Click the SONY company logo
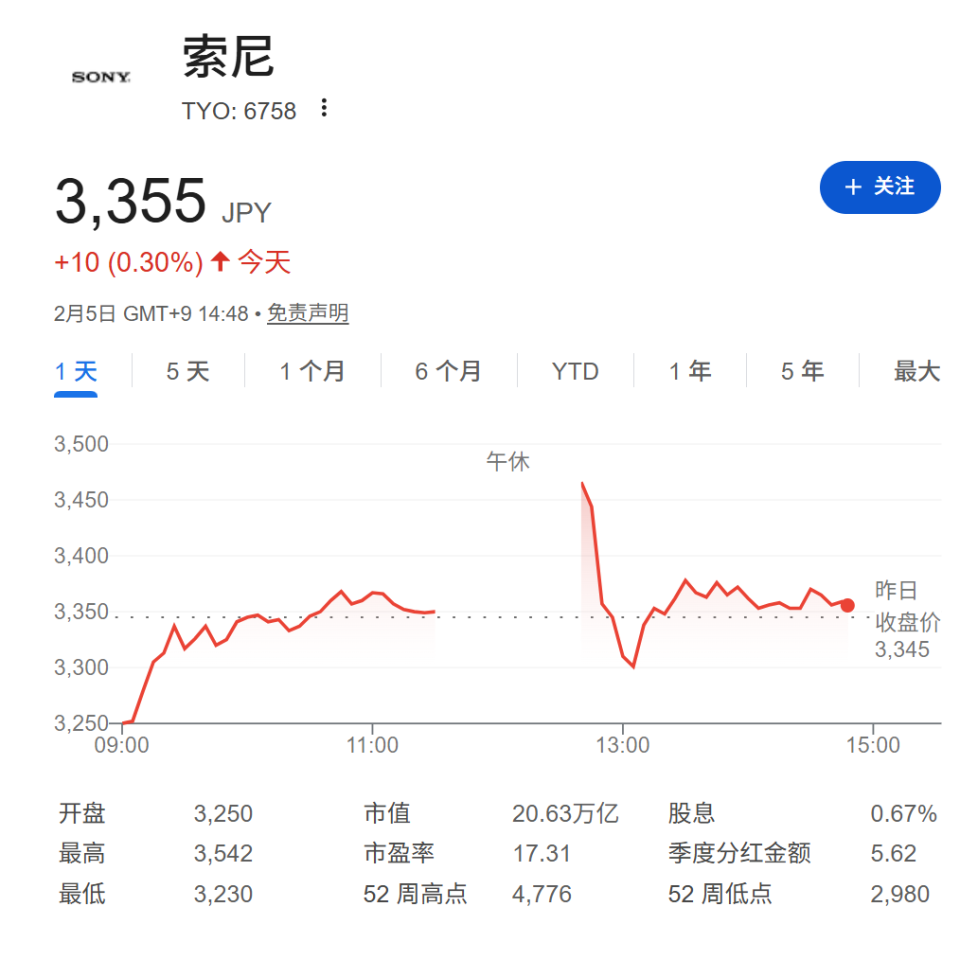The image size is (960, 960). pyautogui.click(x=99, y=76)
